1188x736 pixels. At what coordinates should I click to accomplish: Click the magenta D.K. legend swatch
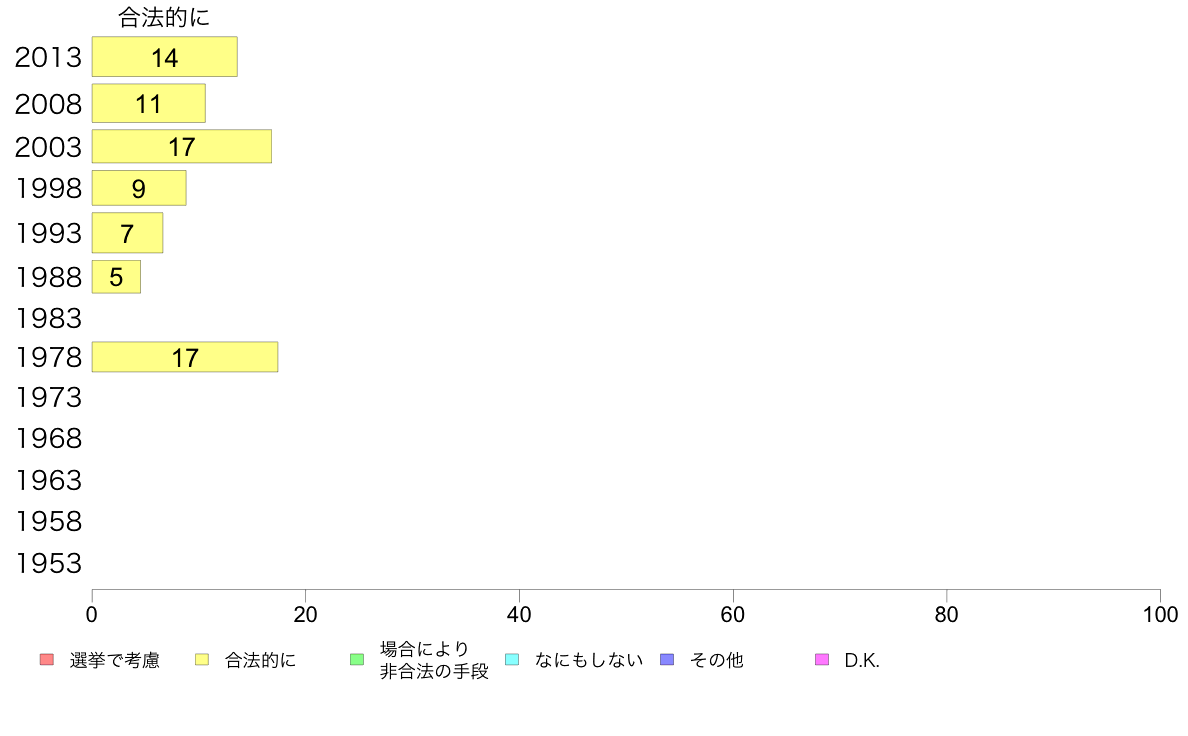[x=822, y=659]
